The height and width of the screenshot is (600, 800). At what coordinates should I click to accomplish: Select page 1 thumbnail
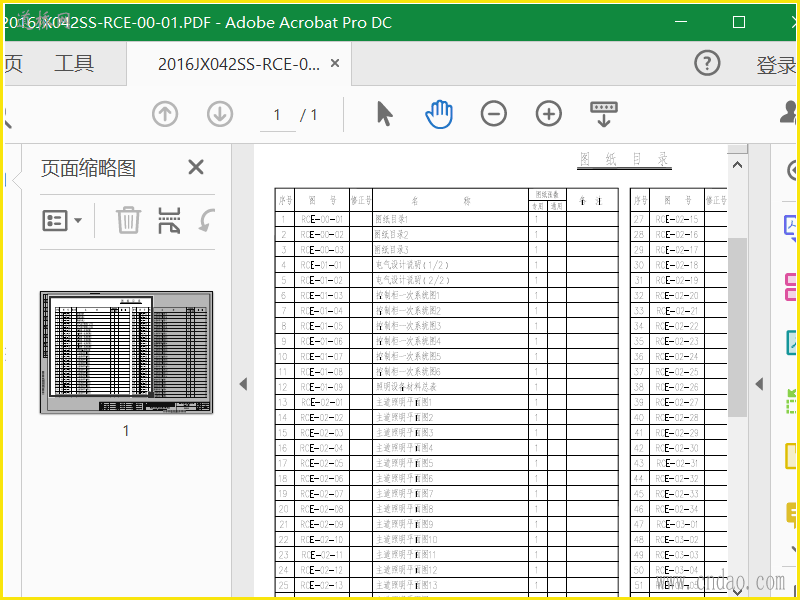127,352
